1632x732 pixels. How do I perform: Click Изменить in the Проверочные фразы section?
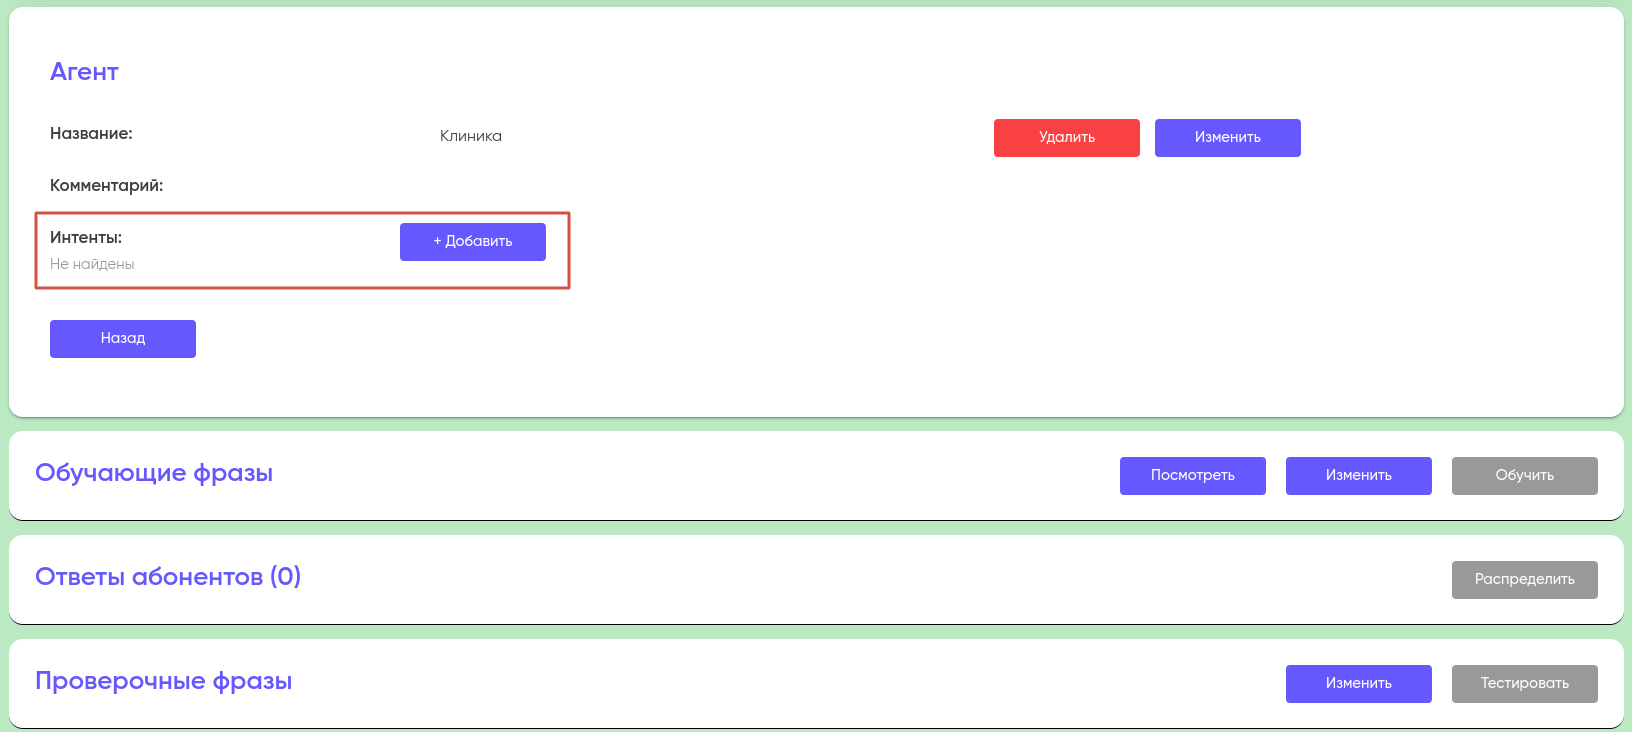(1358, 684)
